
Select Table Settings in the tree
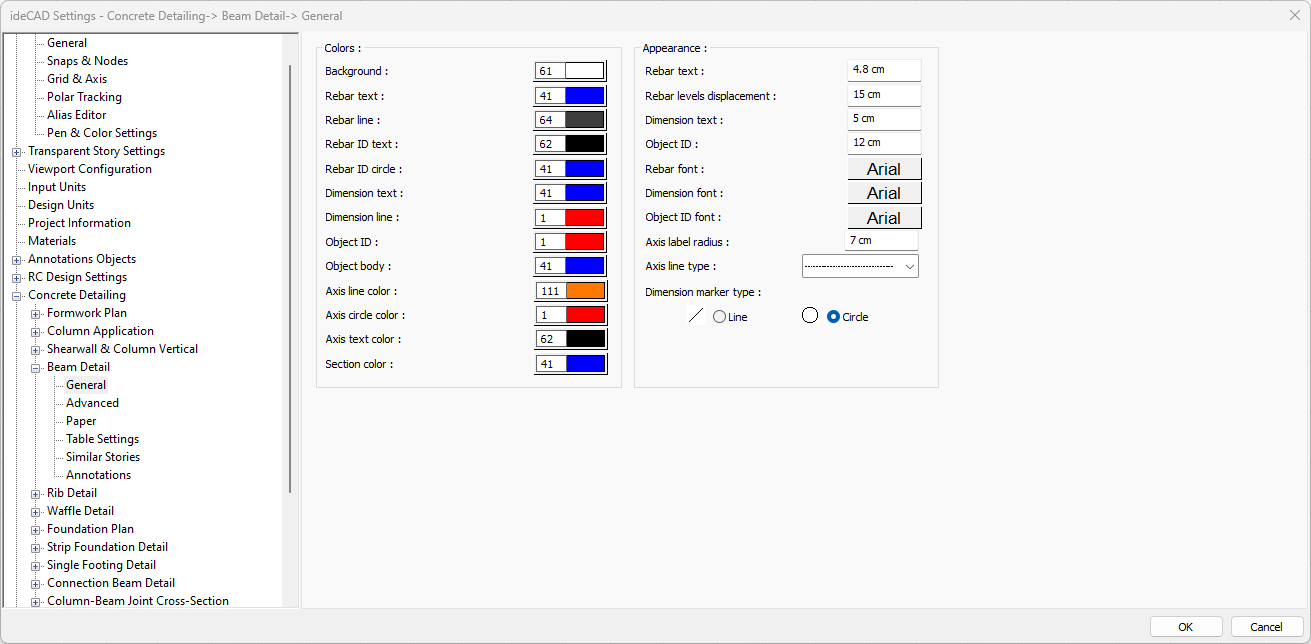coord(102,439)
